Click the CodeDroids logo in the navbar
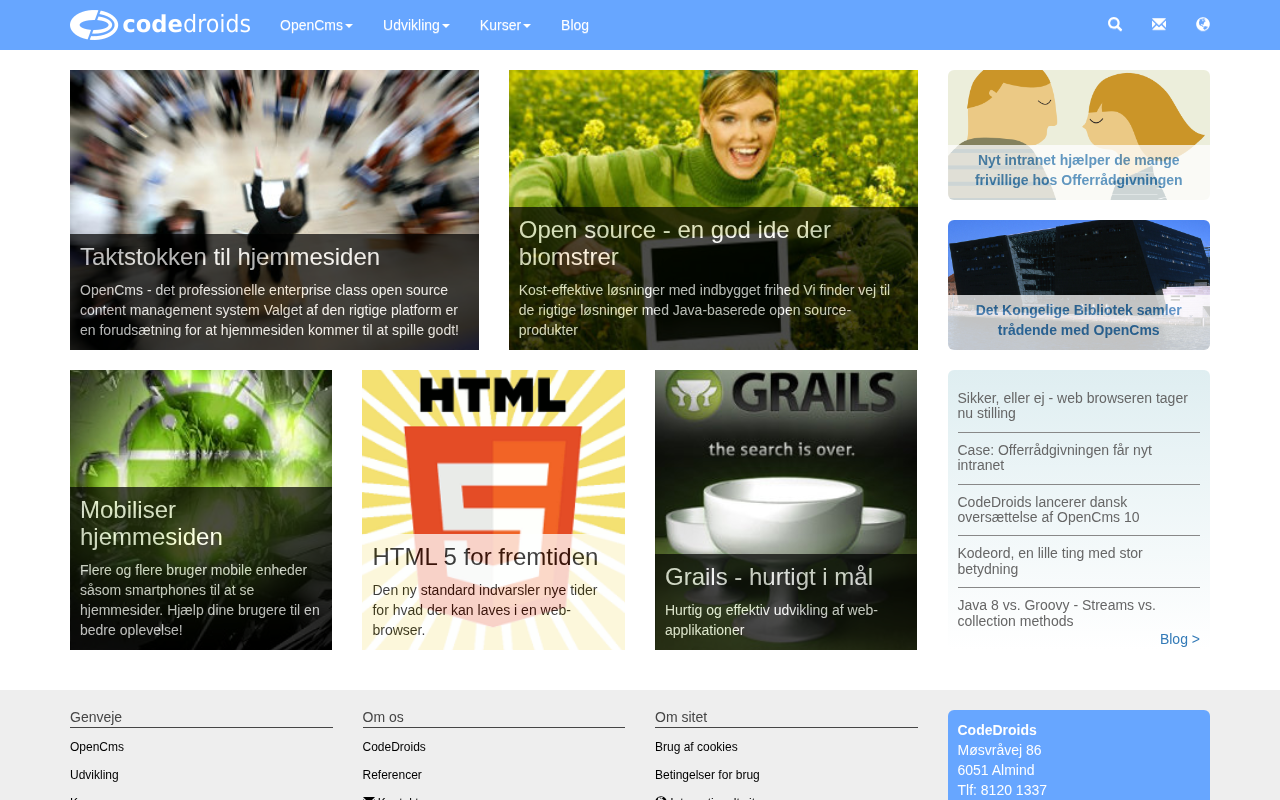This screenshot has width=1280, height=800. point(160,25)
